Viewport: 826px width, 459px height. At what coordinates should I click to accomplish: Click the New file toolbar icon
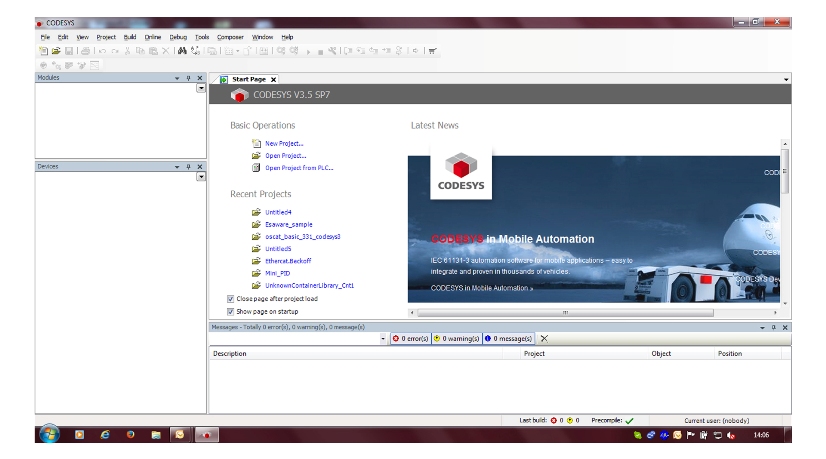click(43, 51)
